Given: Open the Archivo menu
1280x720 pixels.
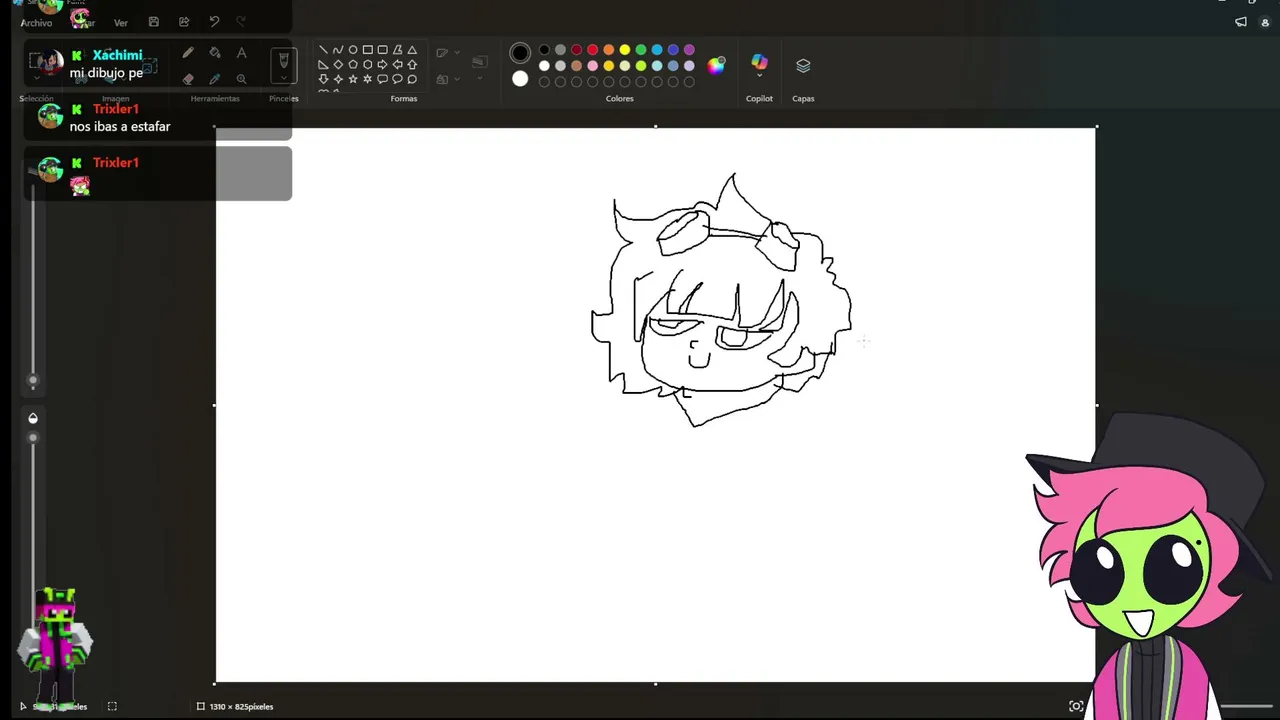Looking at the screenshot, I should (x=36, y=22).
